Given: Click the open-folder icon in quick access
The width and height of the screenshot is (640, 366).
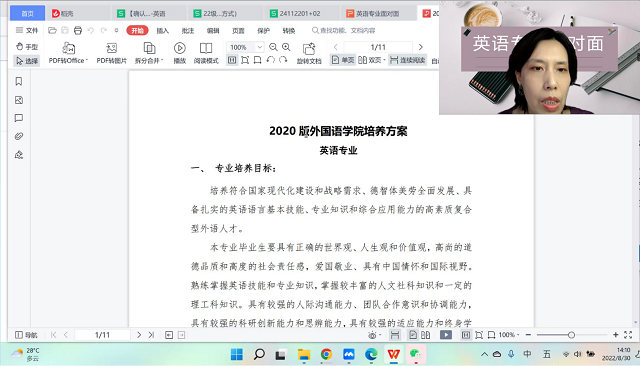Looking at the screenshot, I should click(x=52, y=30).
